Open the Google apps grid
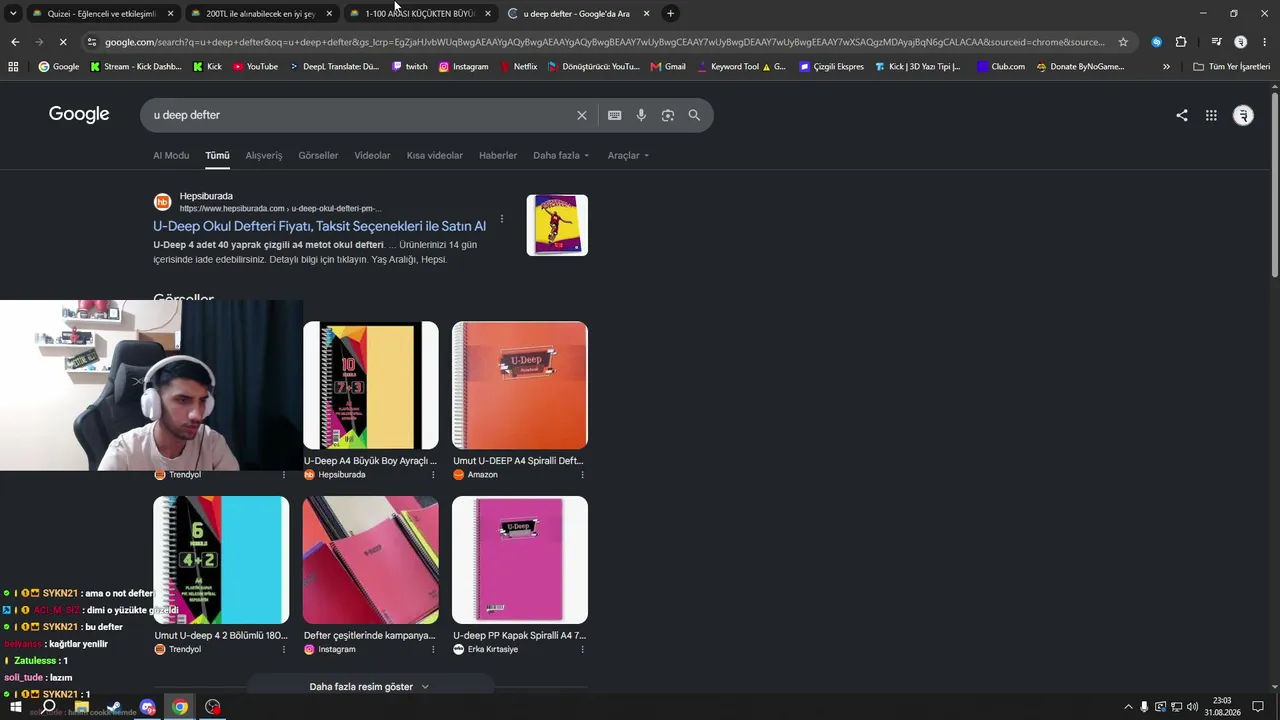 tap(1211, 115)
